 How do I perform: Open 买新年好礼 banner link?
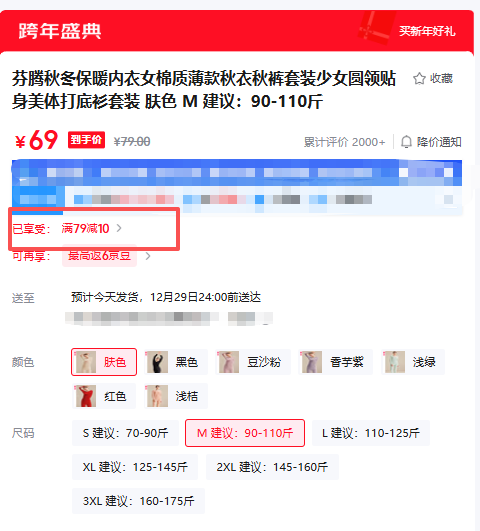click(427, 31)
